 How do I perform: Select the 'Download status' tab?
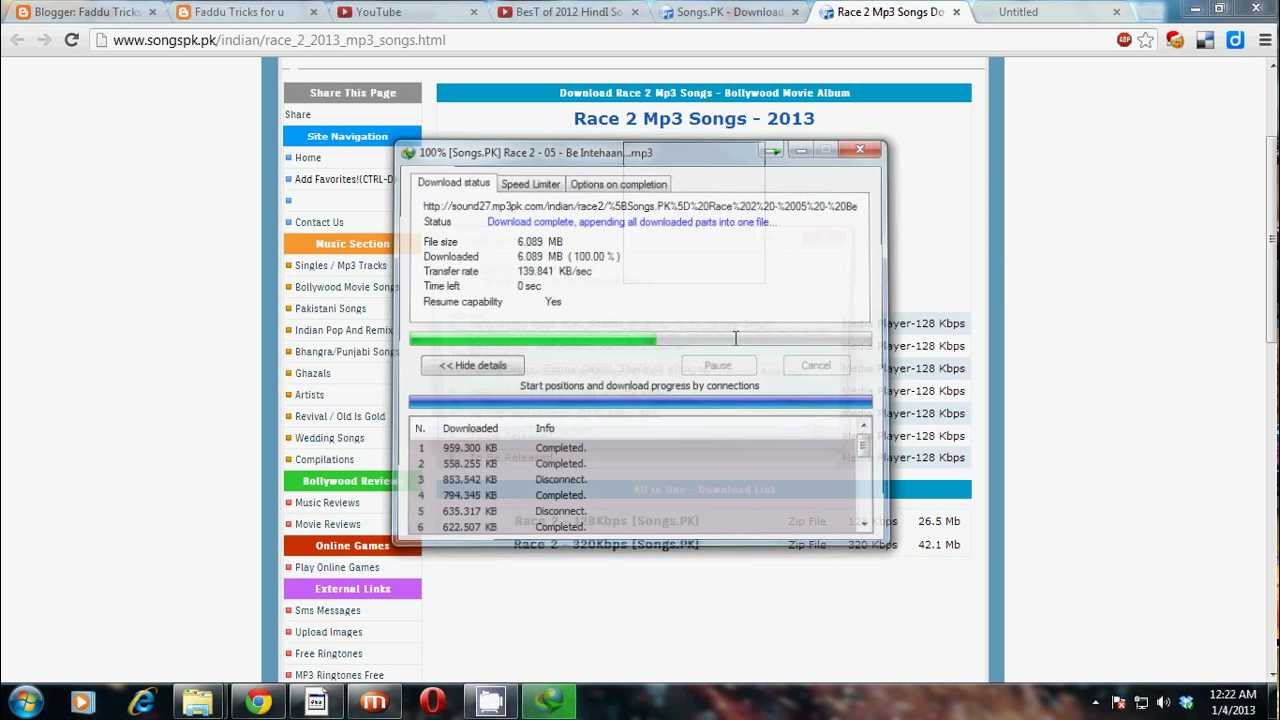[453, 183]
